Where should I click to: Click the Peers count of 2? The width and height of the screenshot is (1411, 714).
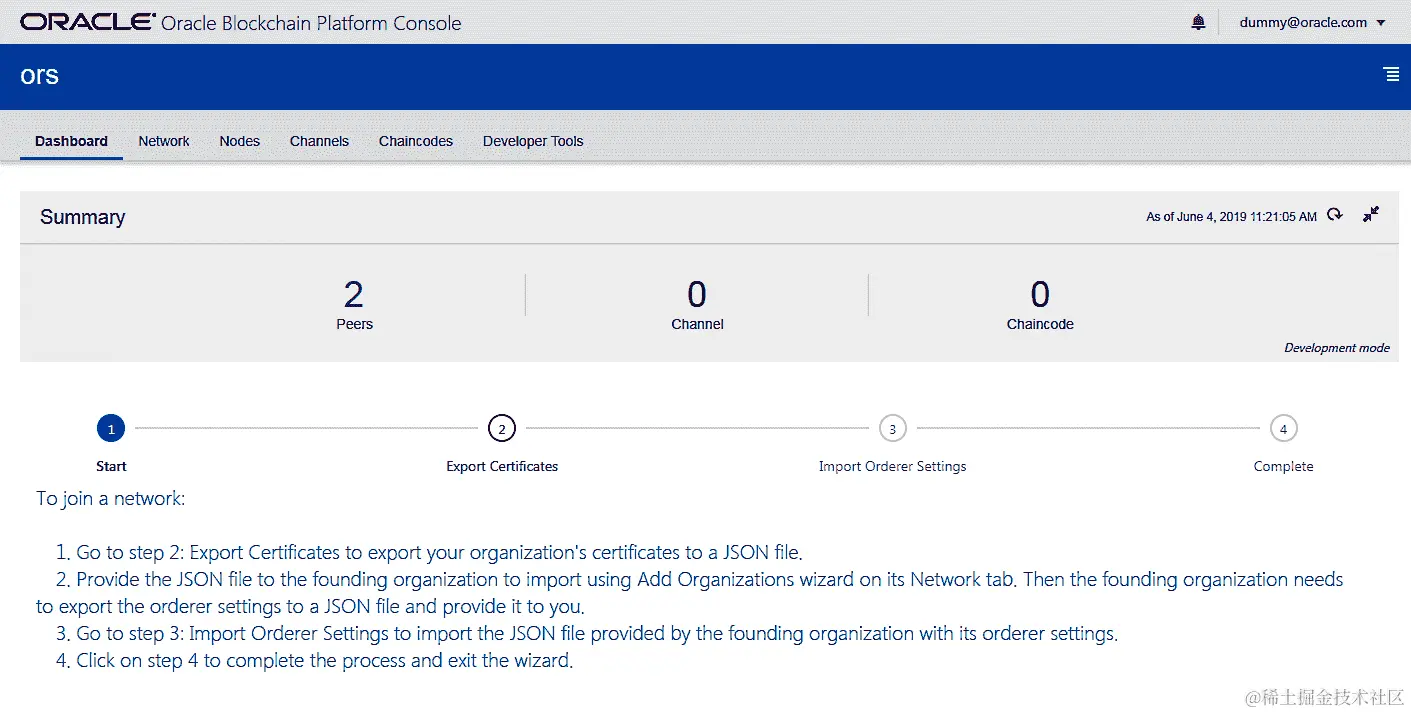(354, 295)
